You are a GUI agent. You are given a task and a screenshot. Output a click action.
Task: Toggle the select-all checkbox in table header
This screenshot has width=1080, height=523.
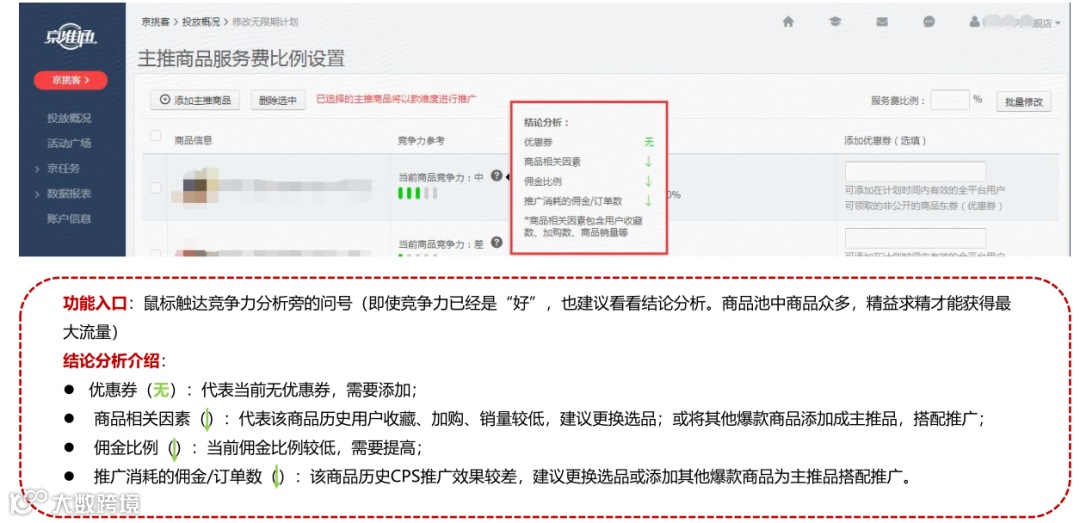point(156,136)
